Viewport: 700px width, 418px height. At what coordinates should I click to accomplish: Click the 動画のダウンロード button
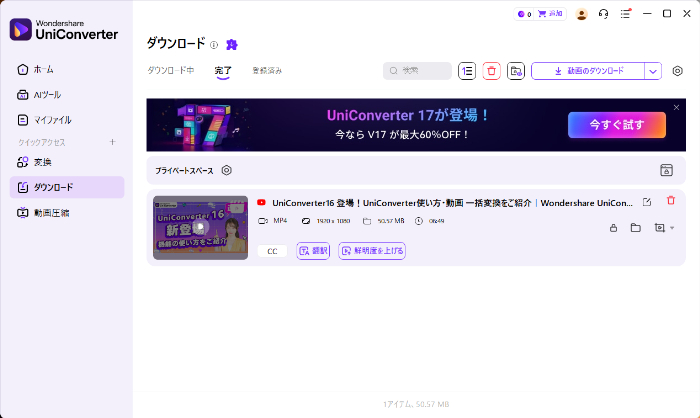pos(588,71)
